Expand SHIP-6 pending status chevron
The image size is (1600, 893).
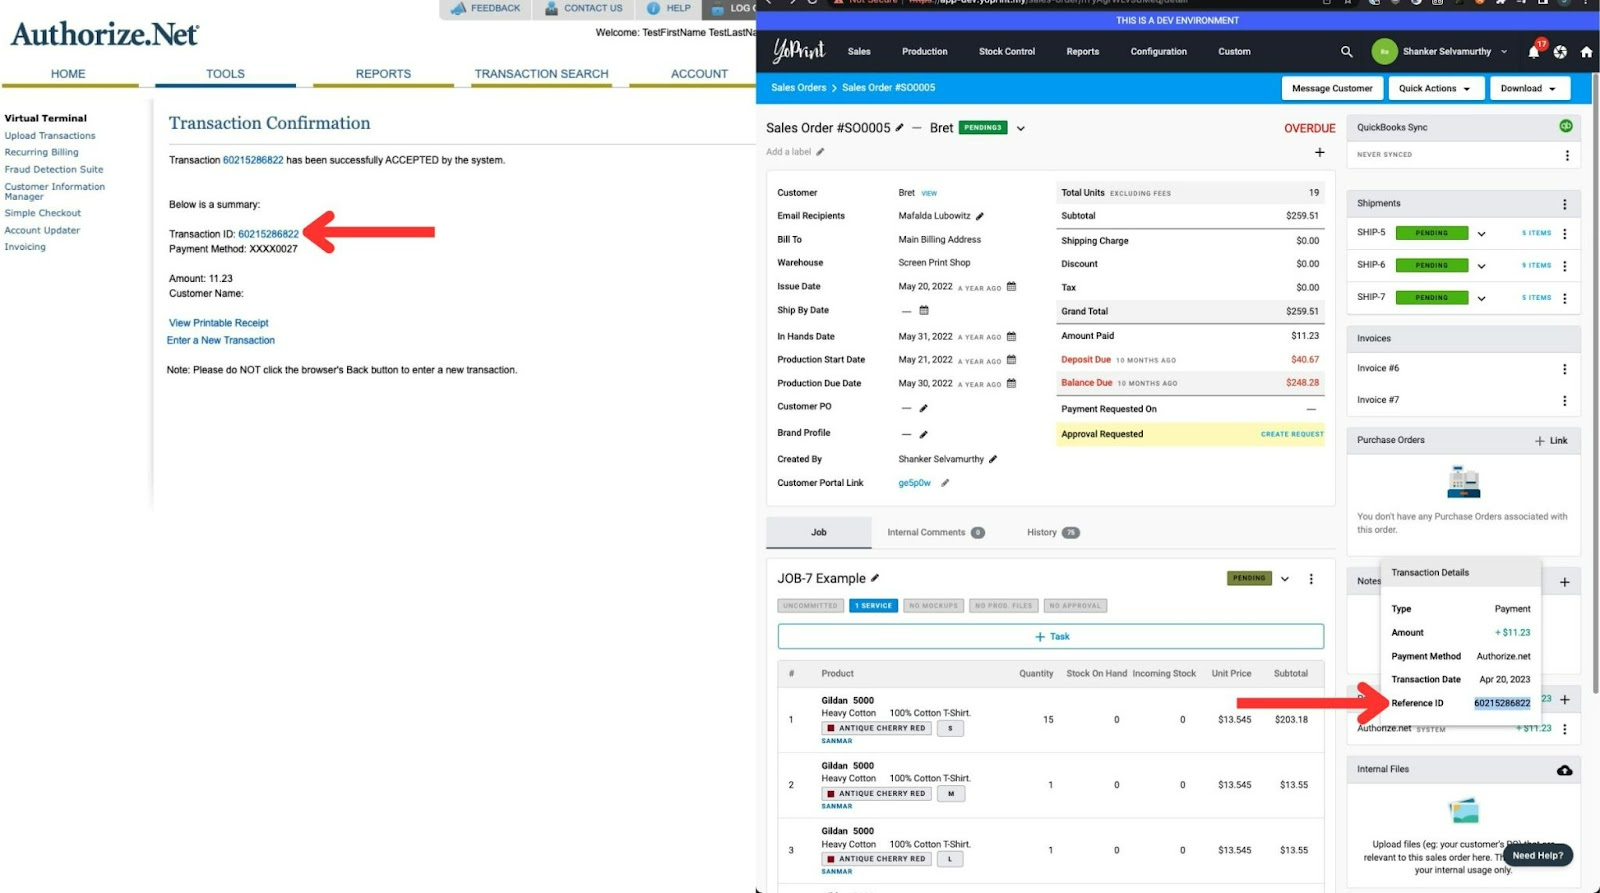[1481, 266]
